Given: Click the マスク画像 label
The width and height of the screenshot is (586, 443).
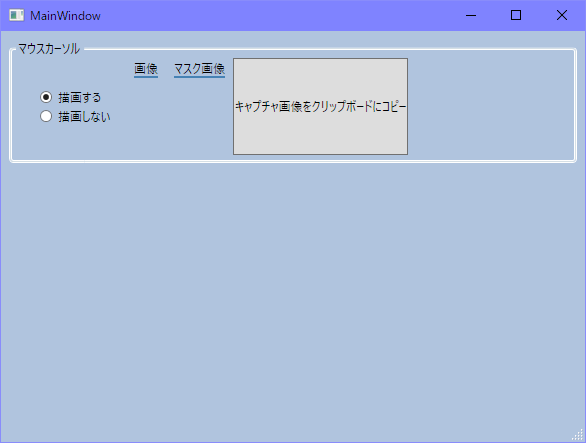Looking at the screenshot, I should (x=199, y=69).
